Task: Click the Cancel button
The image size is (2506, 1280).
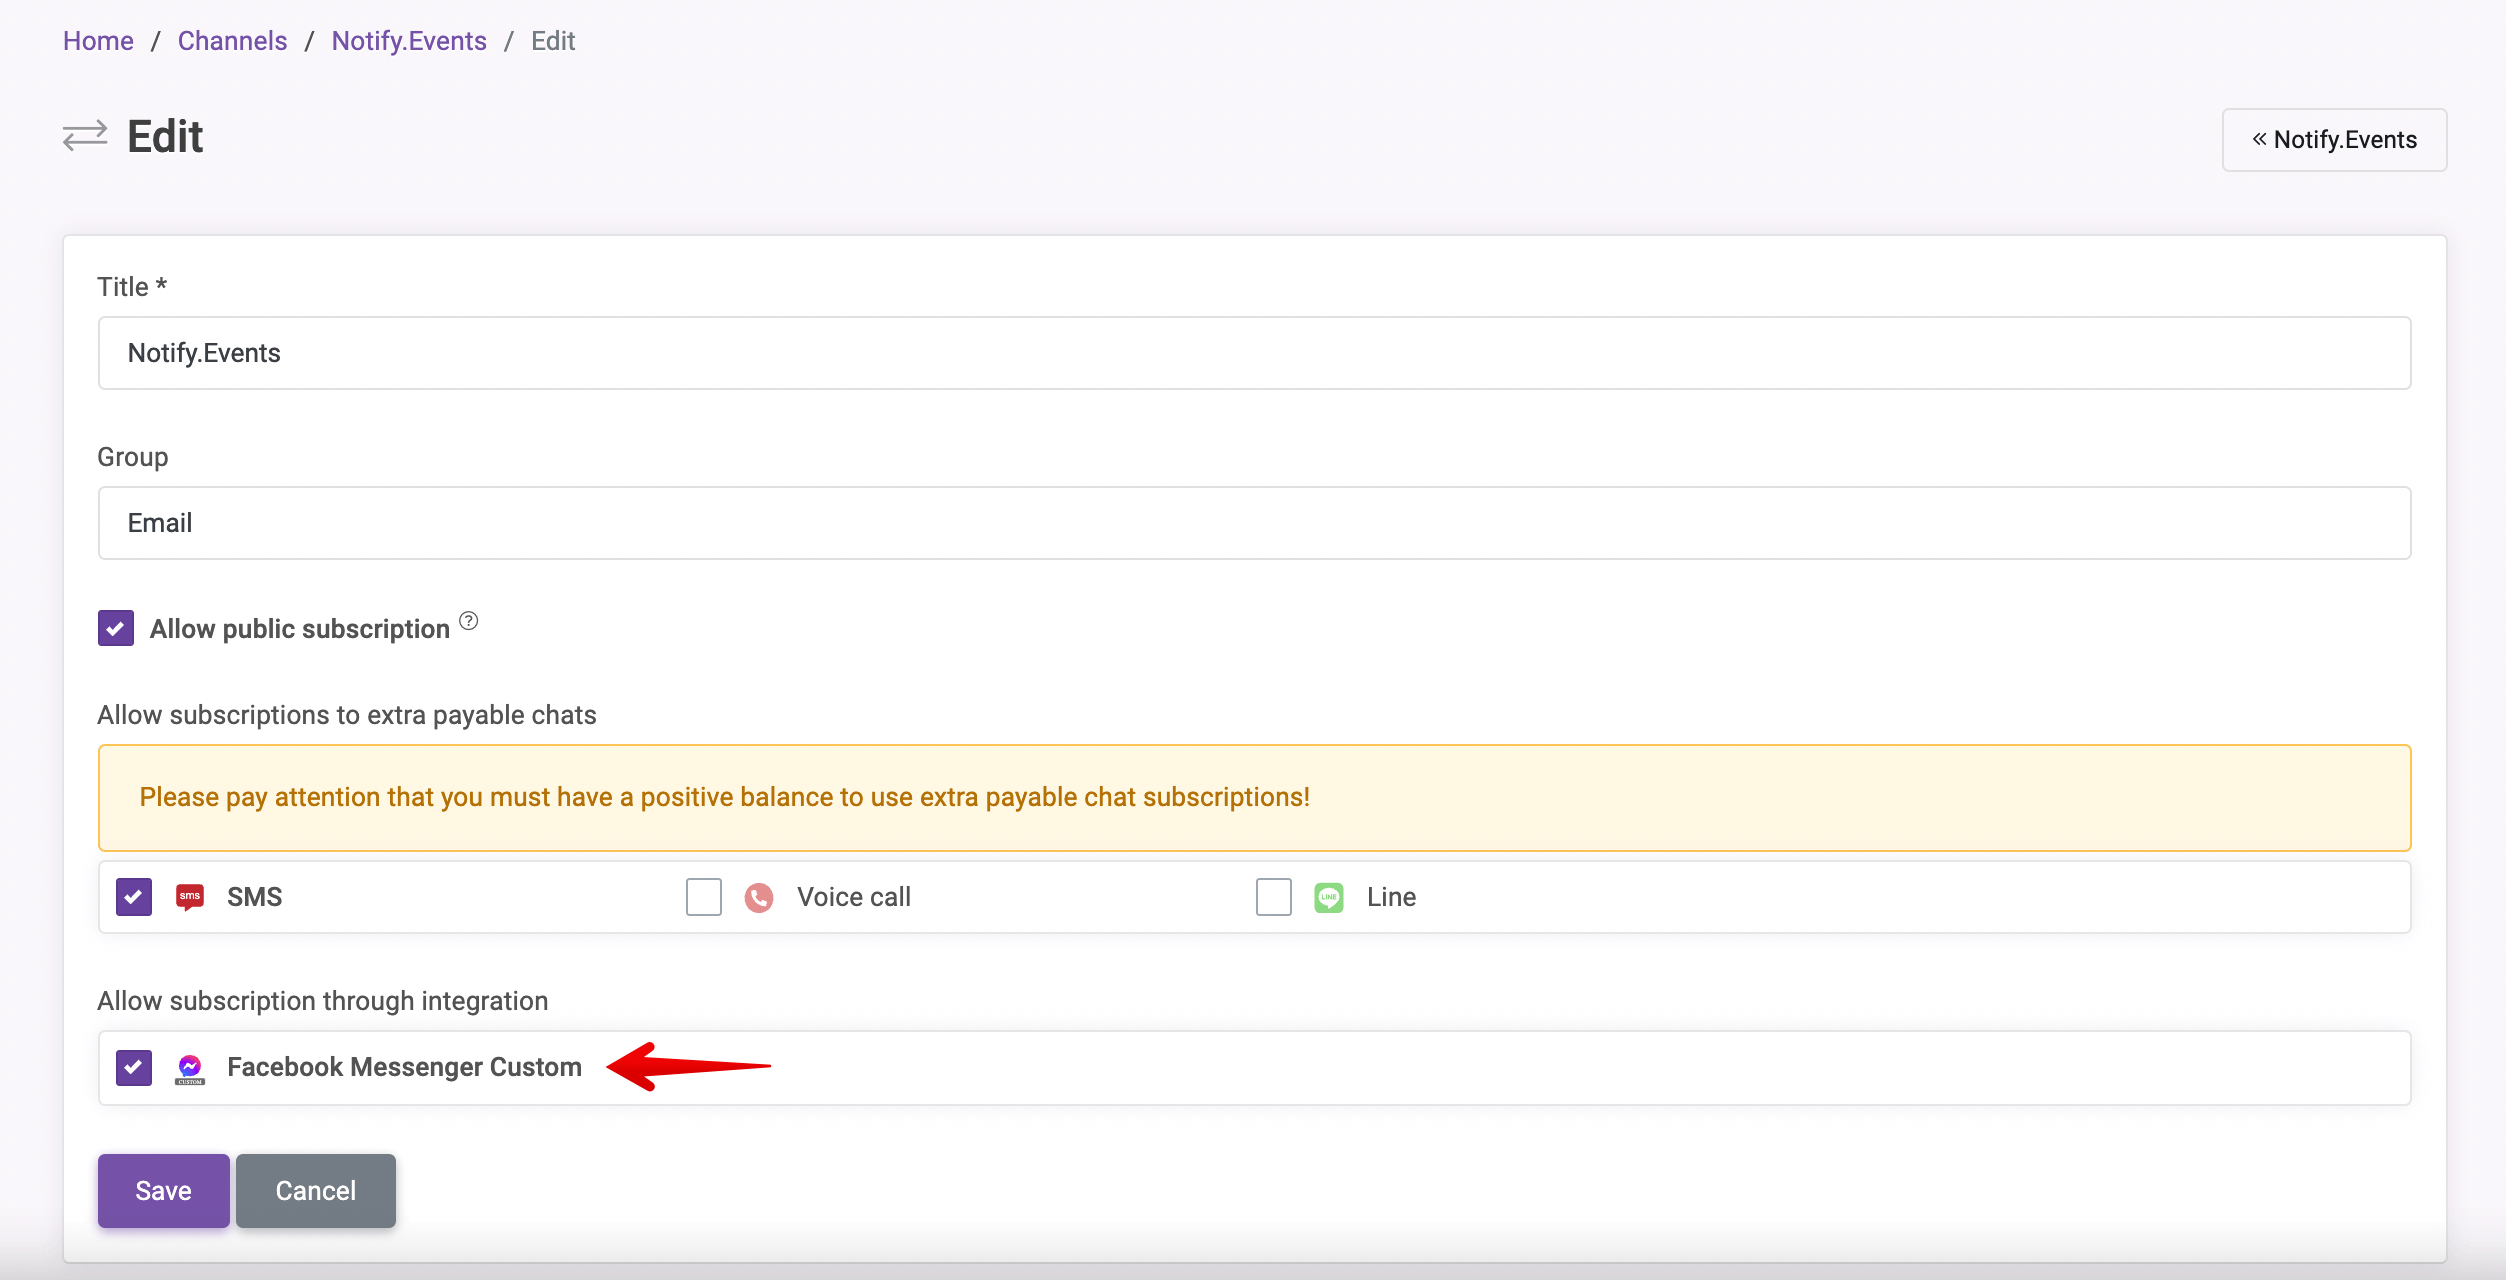Action: (313, 1190)
